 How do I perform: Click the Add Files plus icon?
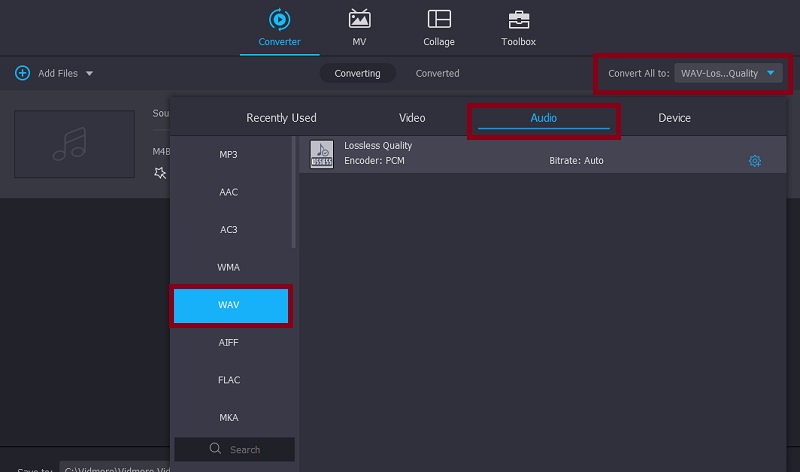click(22, 73)
